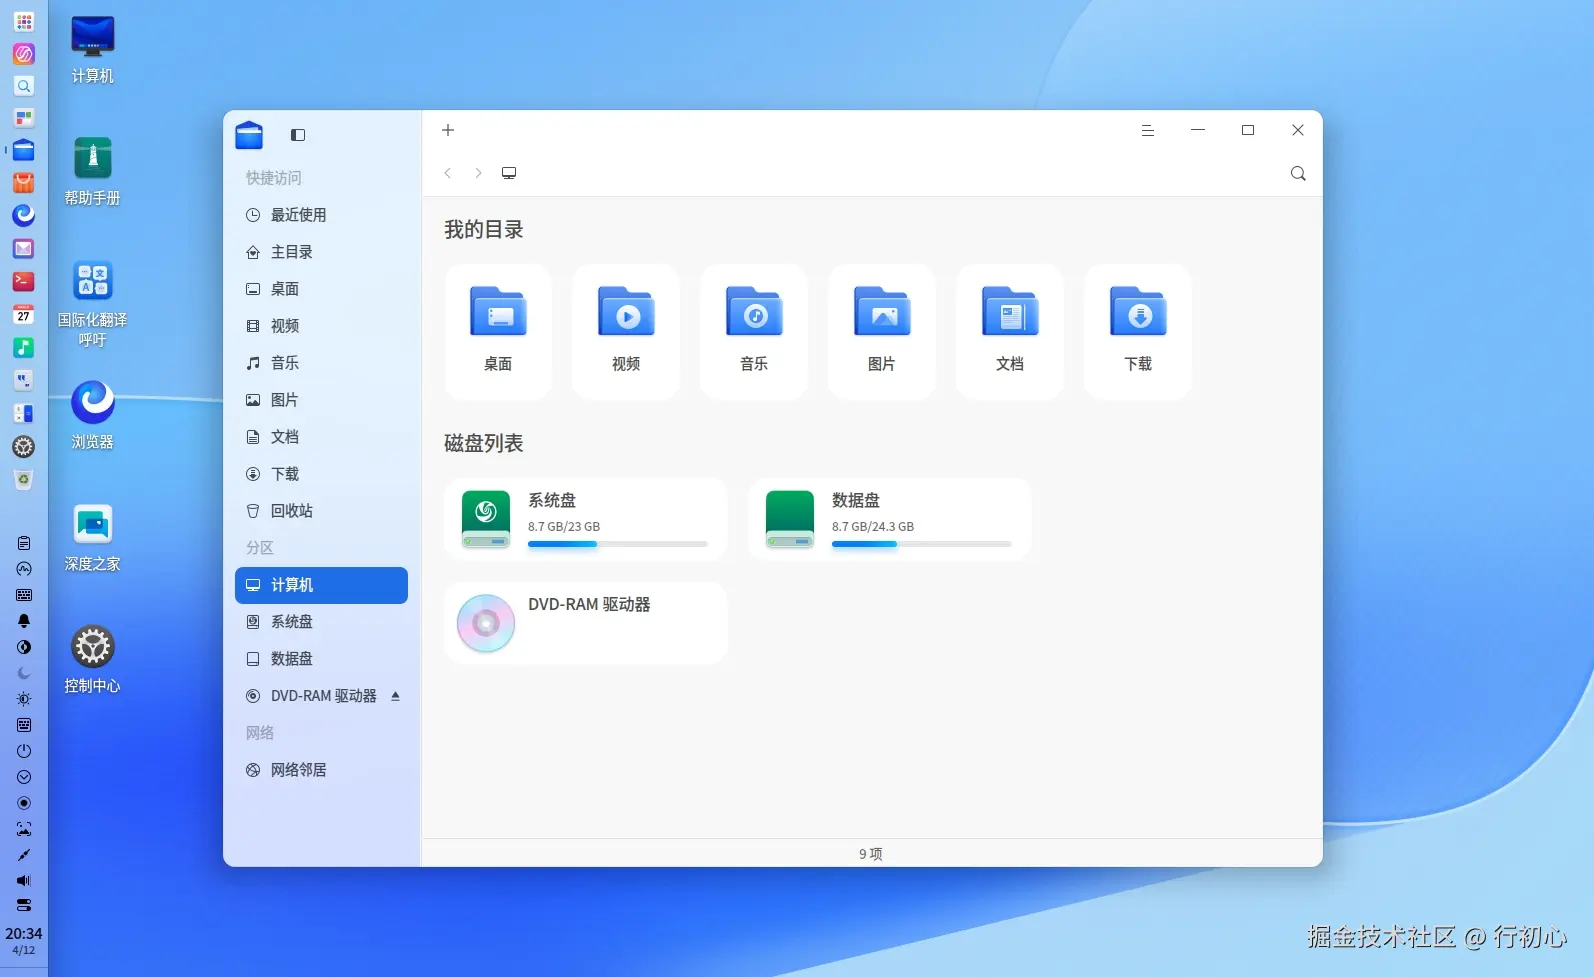Viewport: 1594px width, 977px height.
Task: Open the 桌面 folder in 我的目录
Action: 498,331
